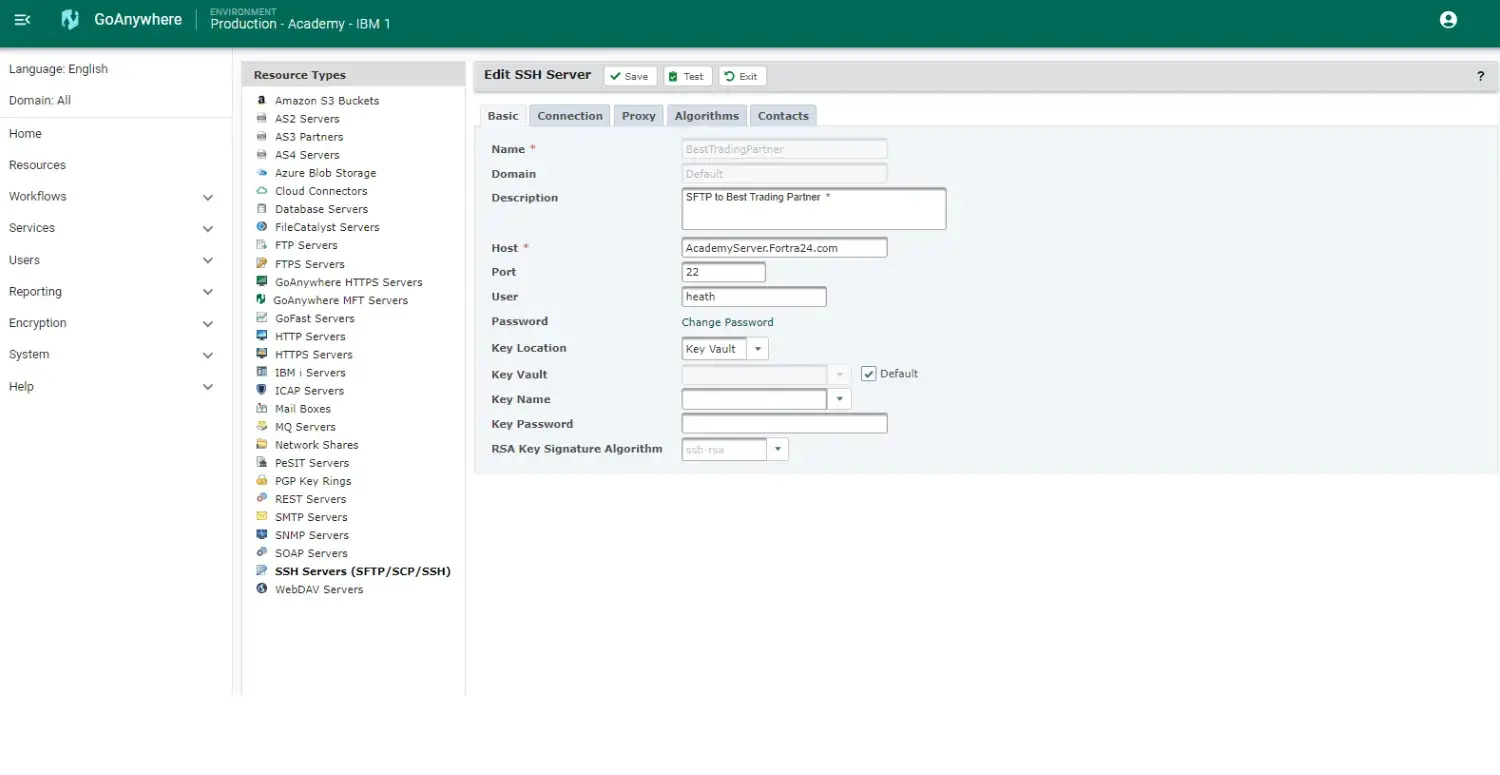Uncheck the Default checkbox for Key Vault

coord(868,373)
